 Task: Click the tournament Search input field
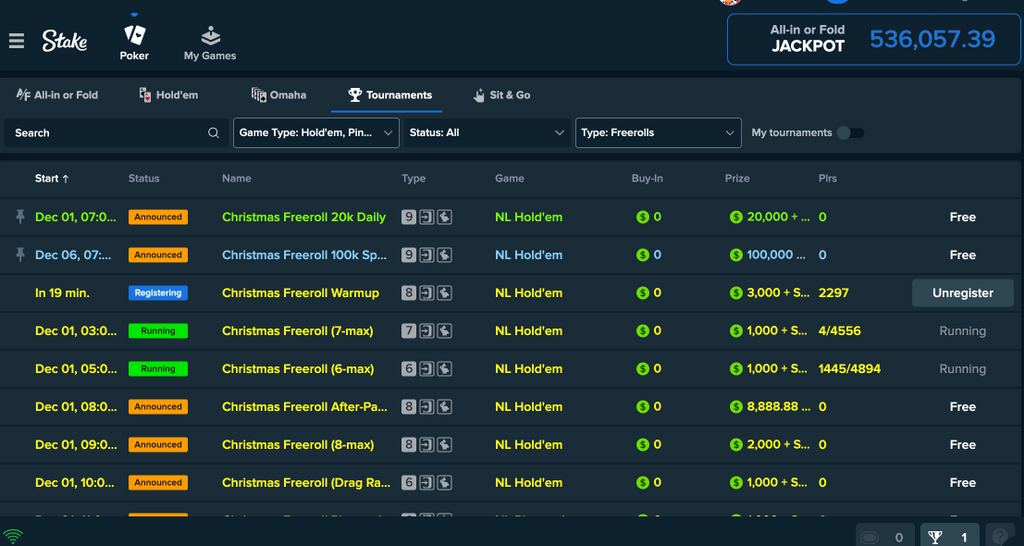click(x=105, y=133)
